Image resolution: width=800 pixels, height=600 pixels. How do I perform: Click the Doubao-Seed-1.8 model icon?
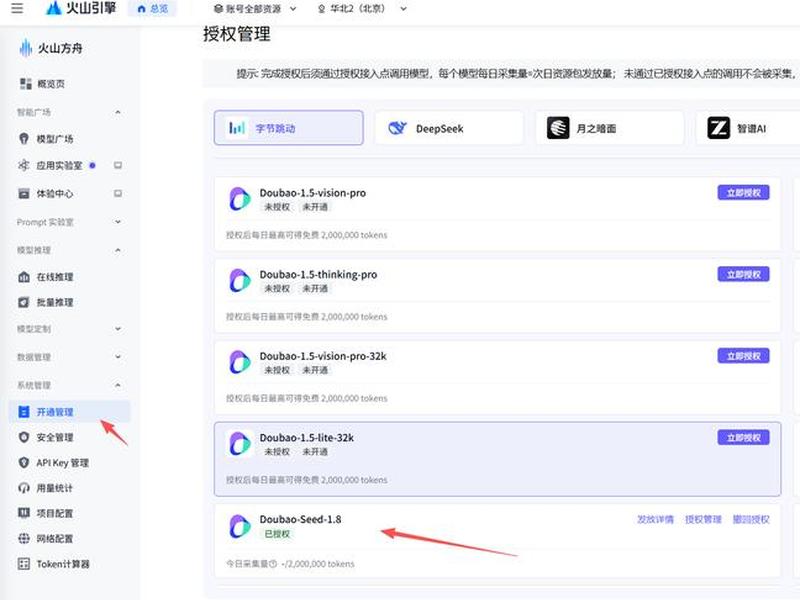pyautogui.click(x=239, y=526)
